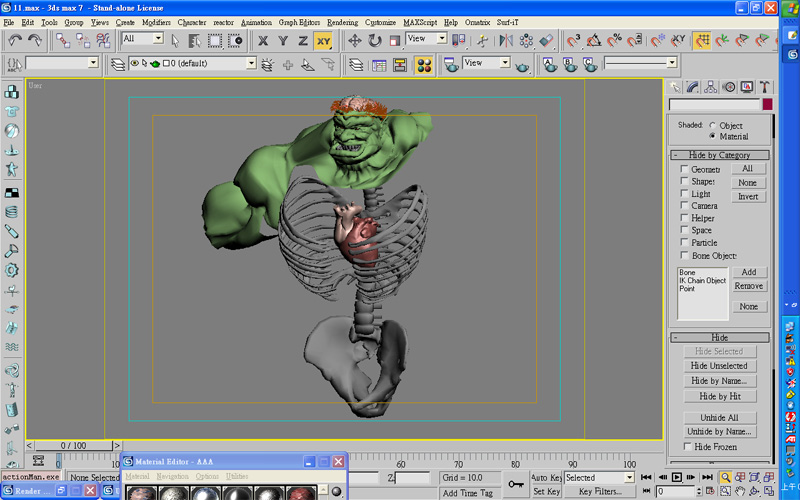The width and height of the screenshot is (800, 500).
Task: Click the object name input field
Action: (715, 104)
